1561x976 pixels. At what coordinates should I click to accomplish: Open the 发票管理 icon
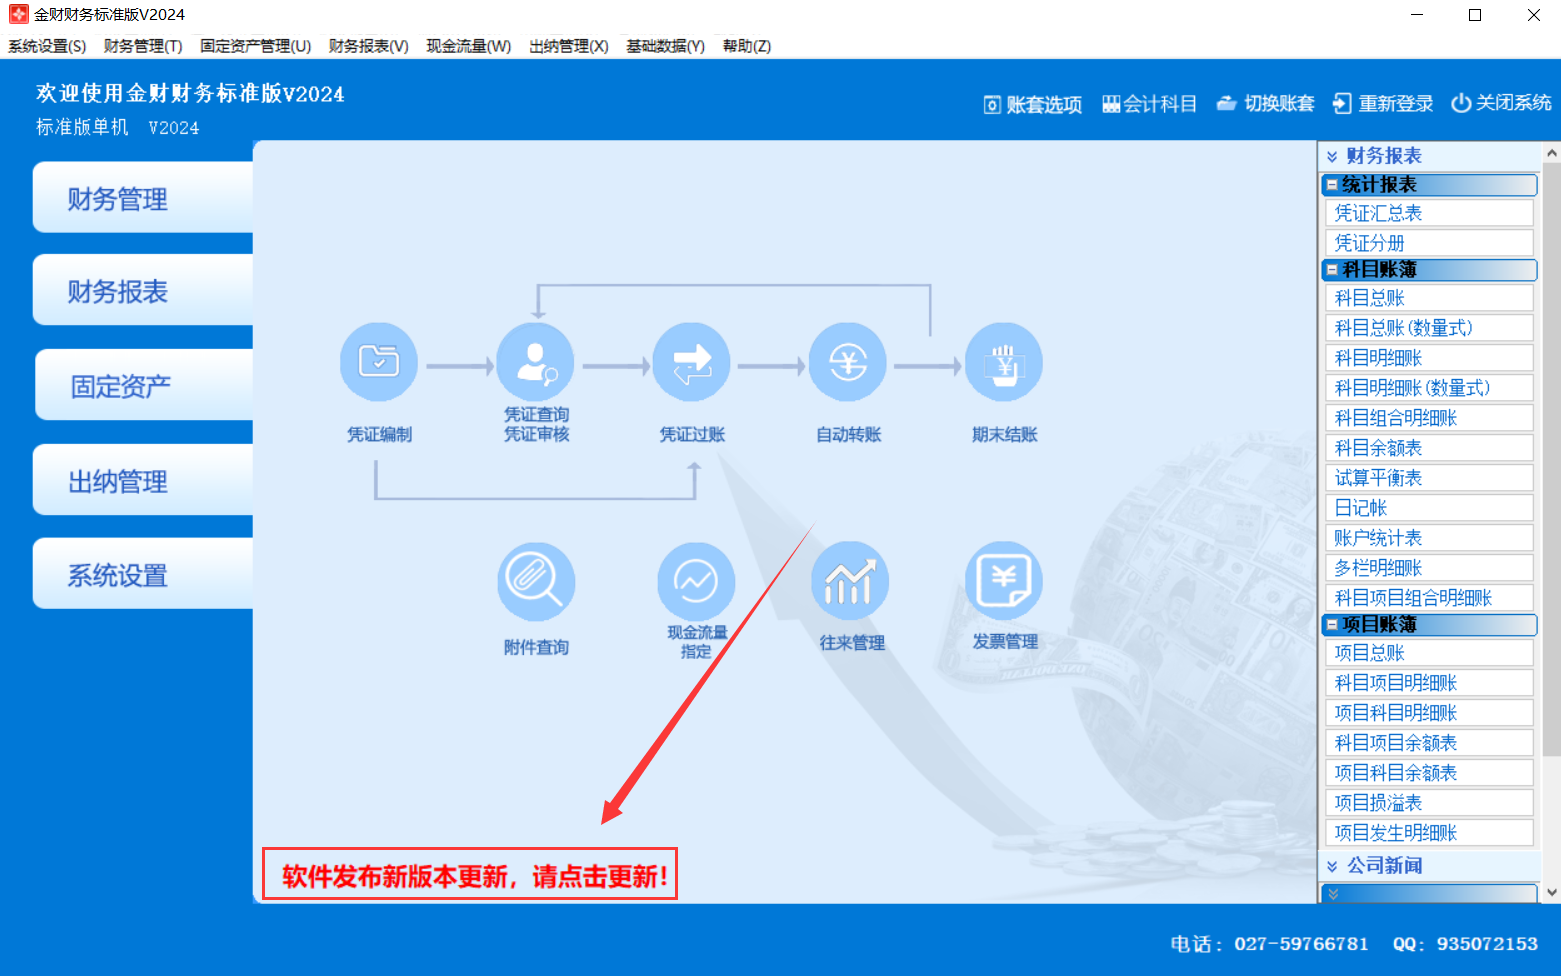1004,582
